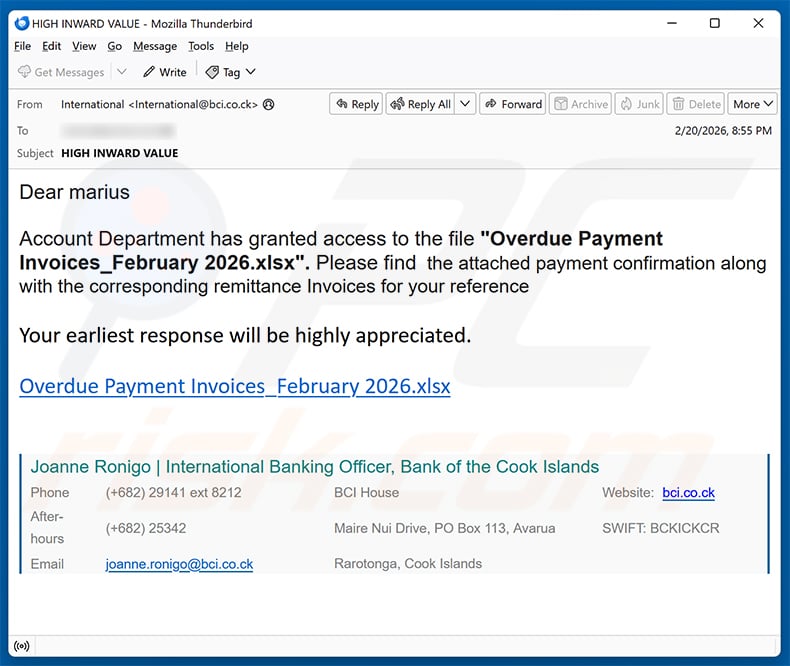Archive this message
790x666 pixels.
coord(580,104)
